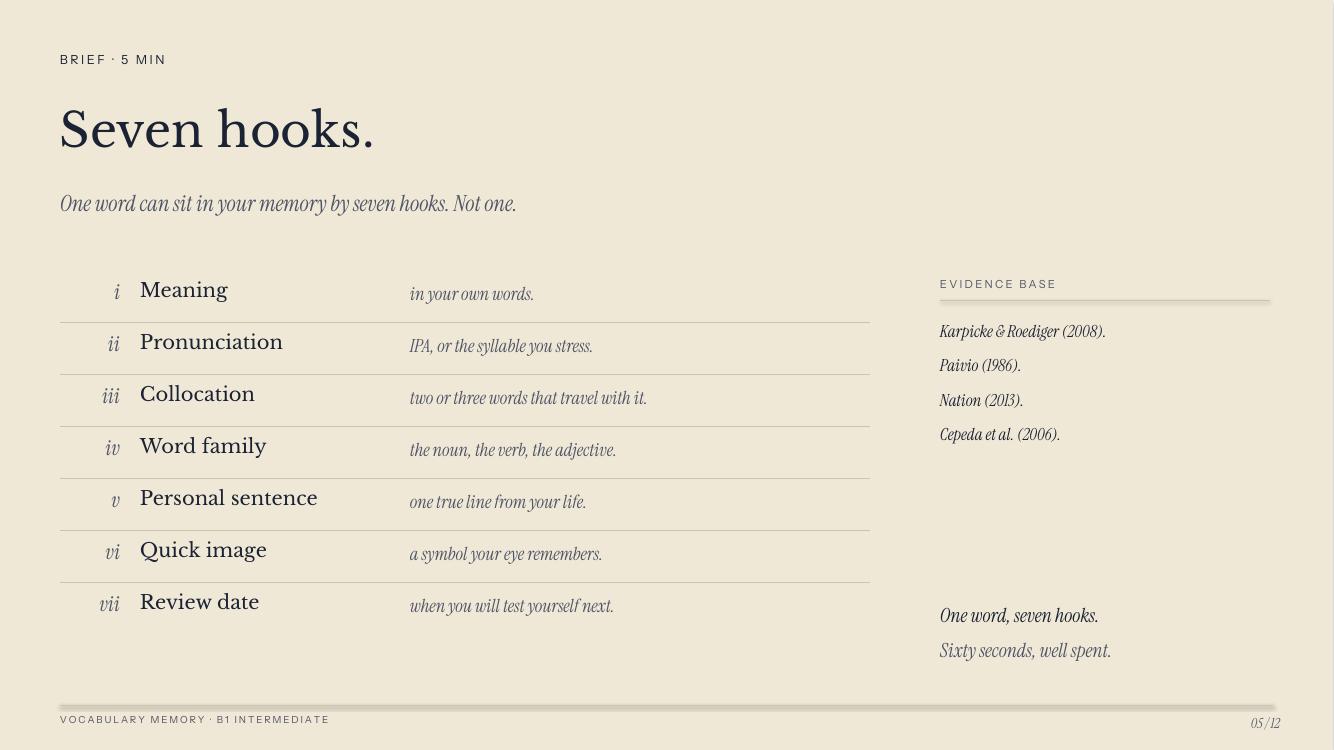The image size is (1334, 750).
Task: Select the 'Quick image' entry
Action: pos(465,557)
